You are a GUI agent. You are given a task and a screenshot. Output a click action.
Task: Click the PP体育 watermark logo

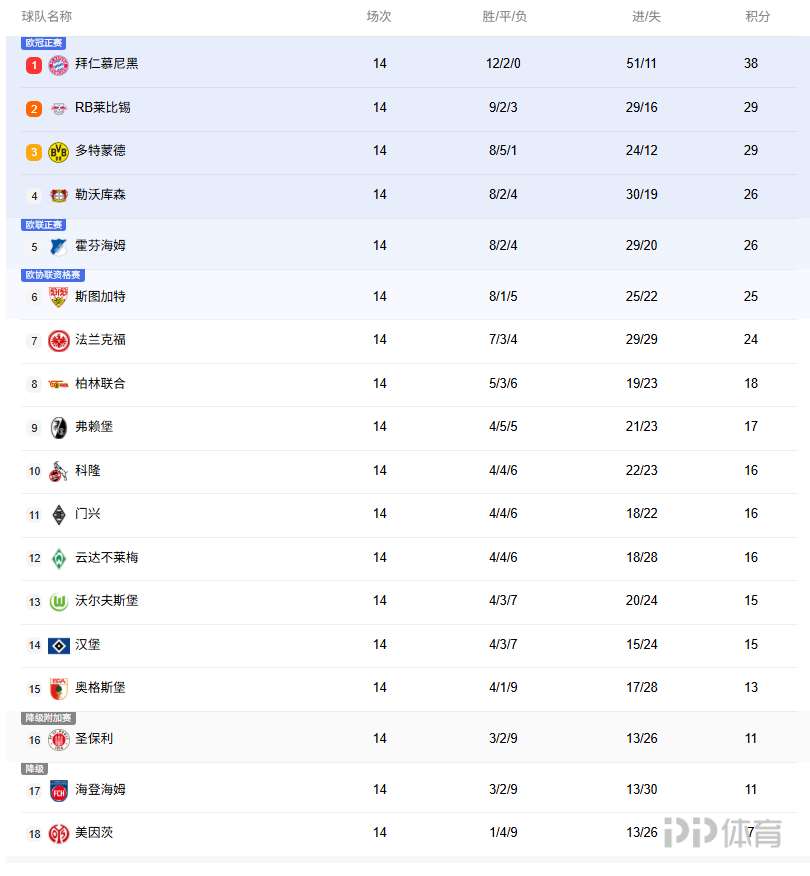(722, 832)
